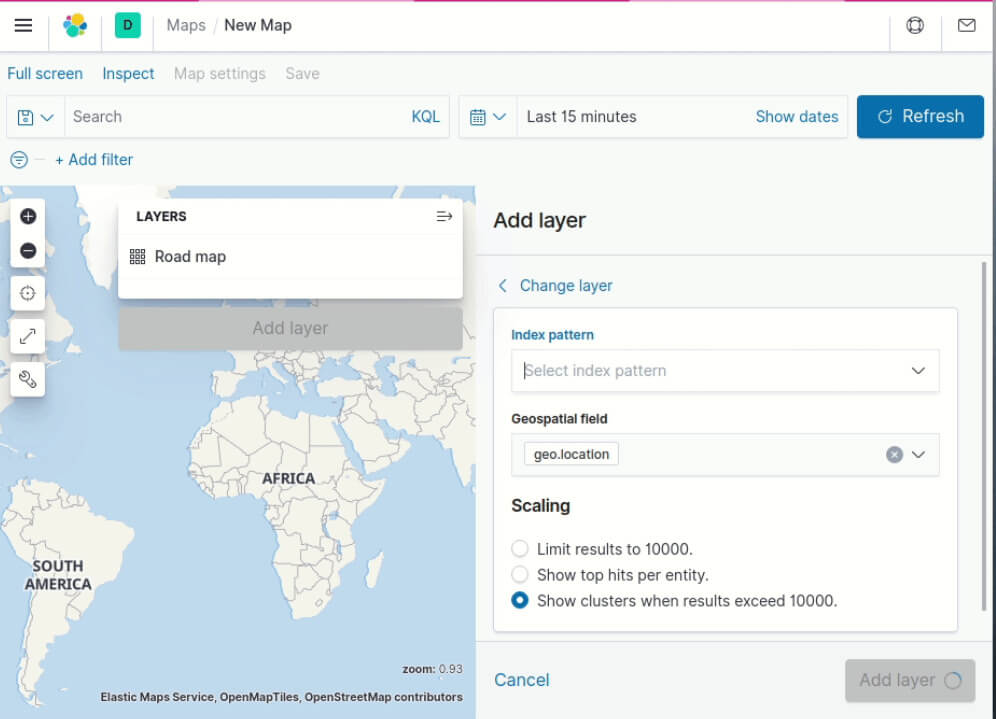This screenshot has width=996, height=719.
Task: Open the date quick menu dropdown
Action: 488,117
